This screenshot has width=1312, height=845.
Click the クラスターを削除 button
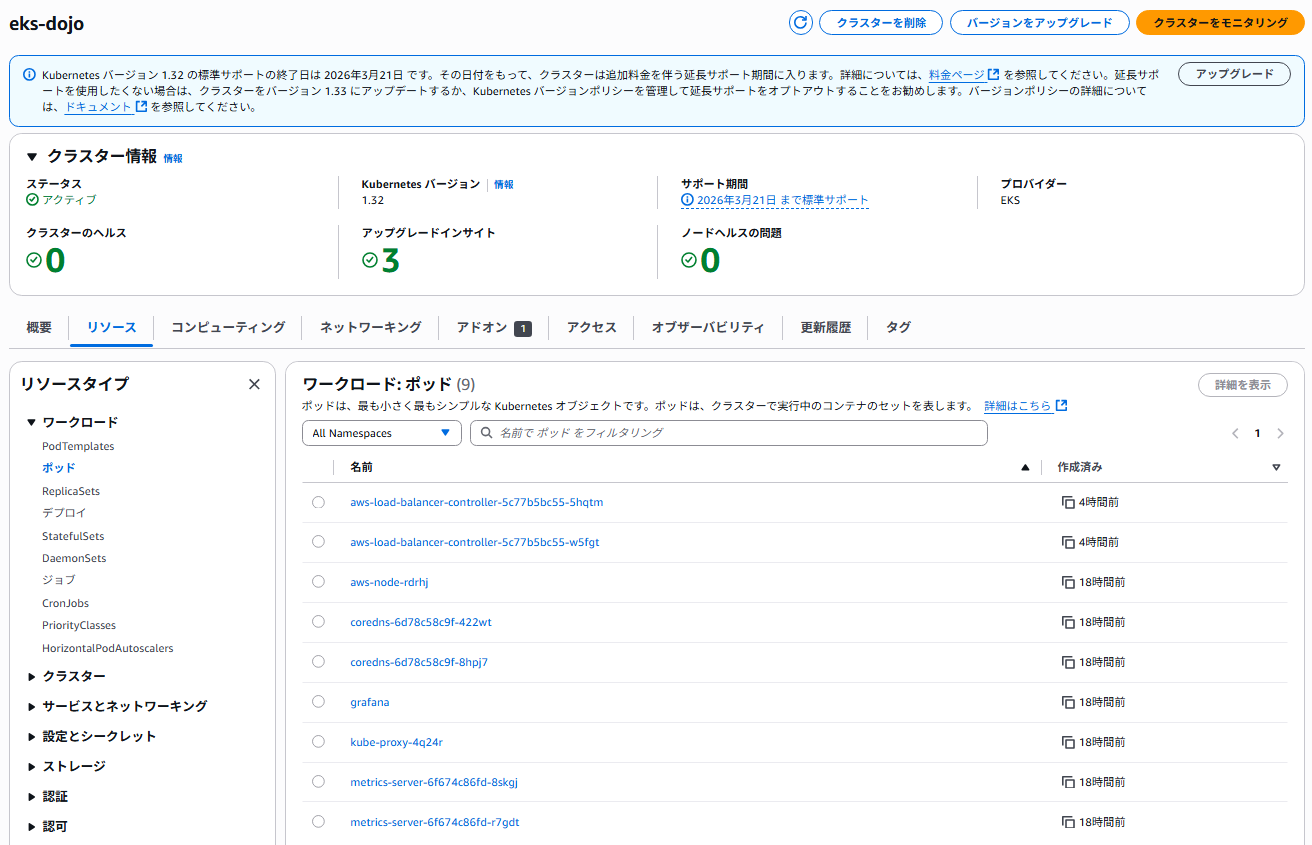[881, 23]
